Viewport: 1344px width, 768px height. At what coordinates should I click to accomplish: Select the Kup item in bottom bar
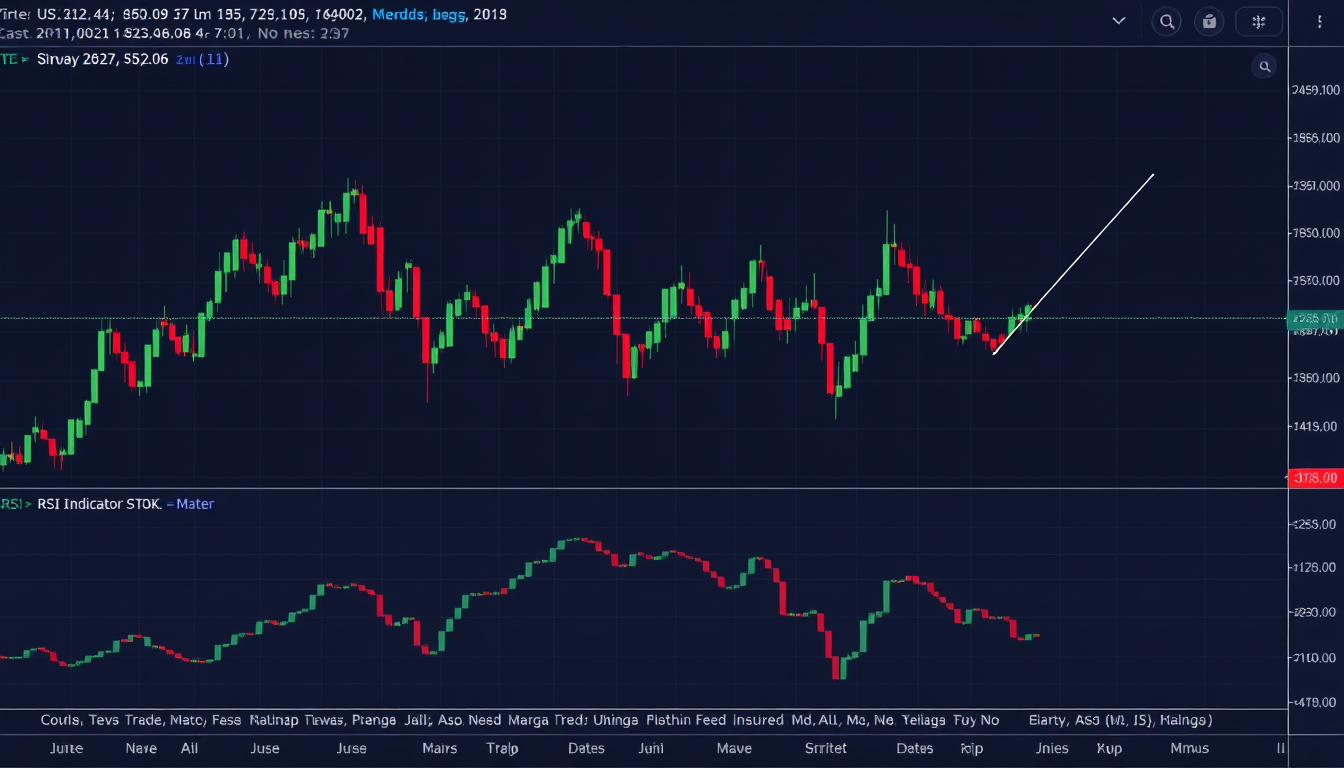[x=1109, y=748]
